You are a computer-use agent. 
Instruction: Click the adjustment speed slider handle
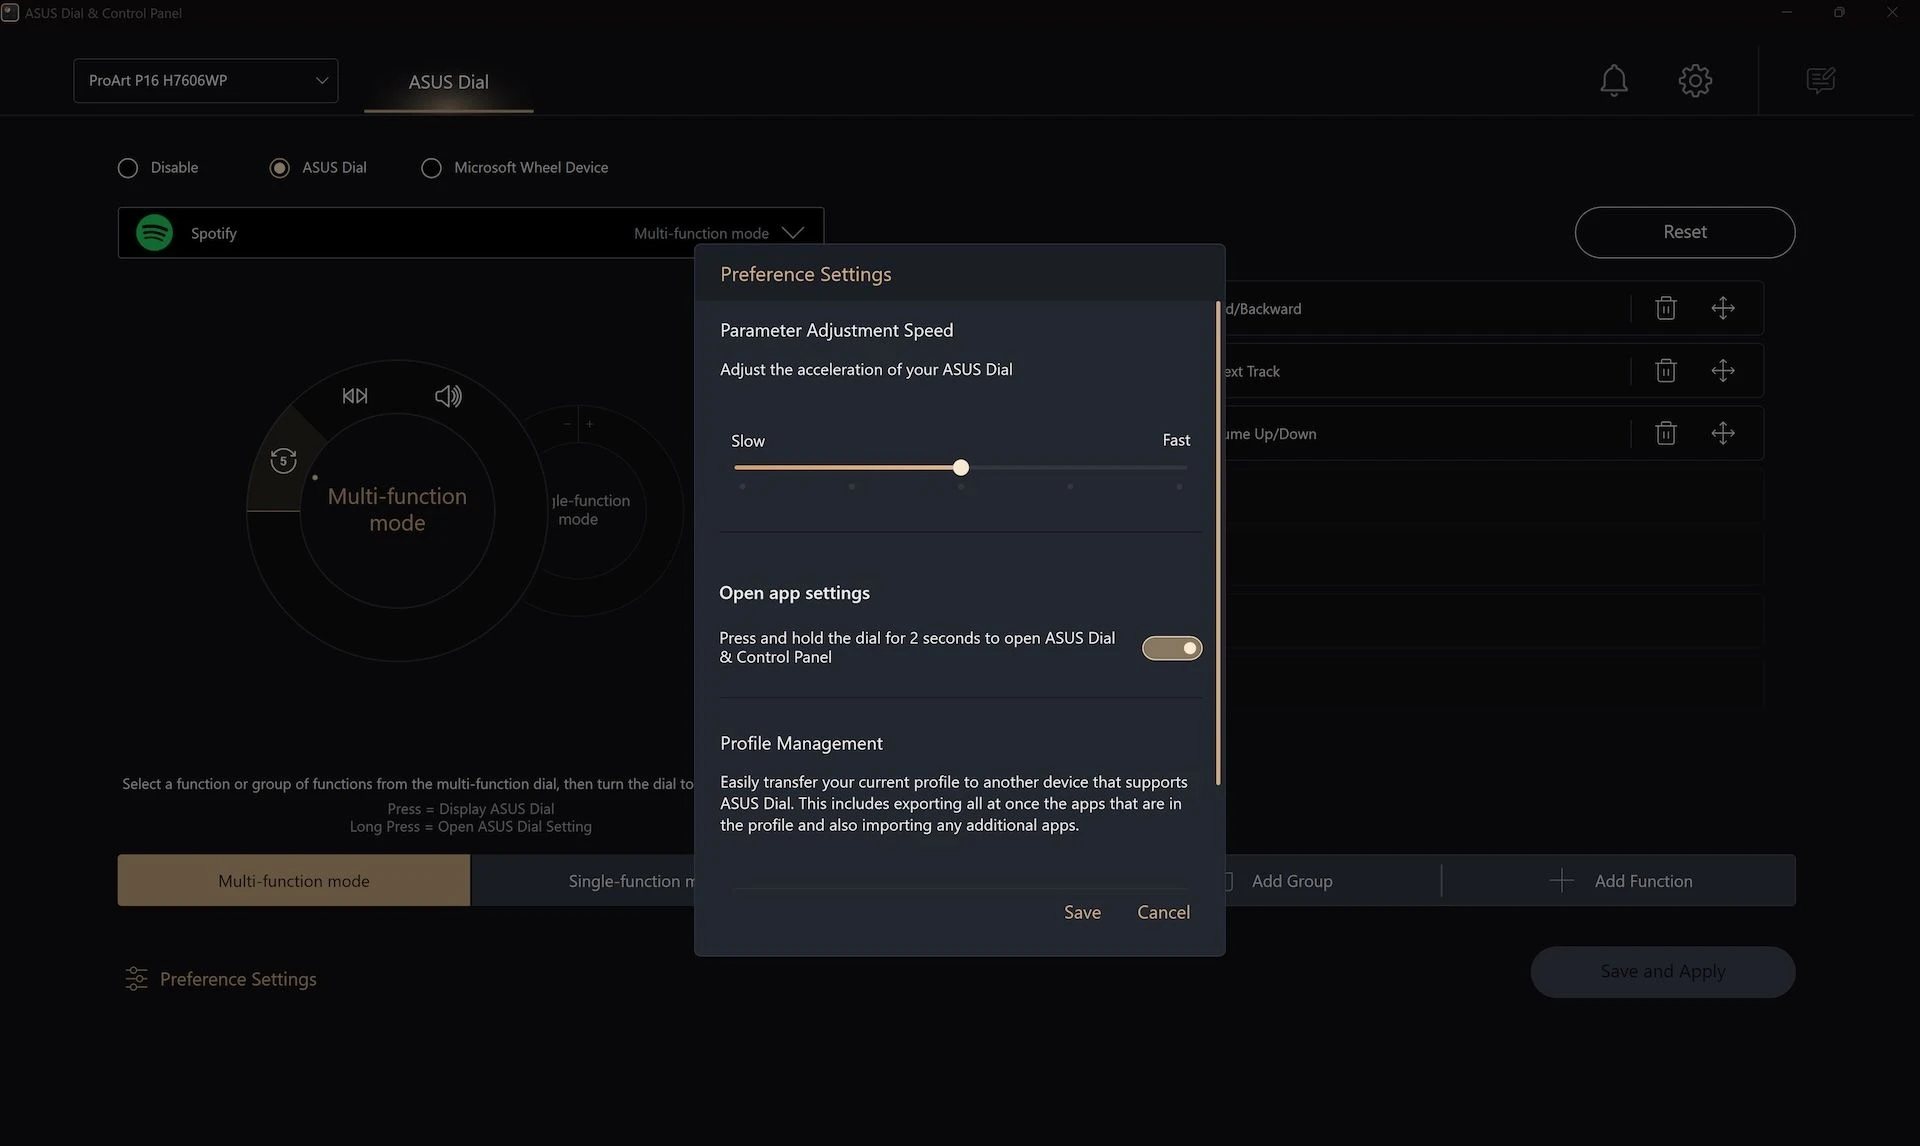961,467
